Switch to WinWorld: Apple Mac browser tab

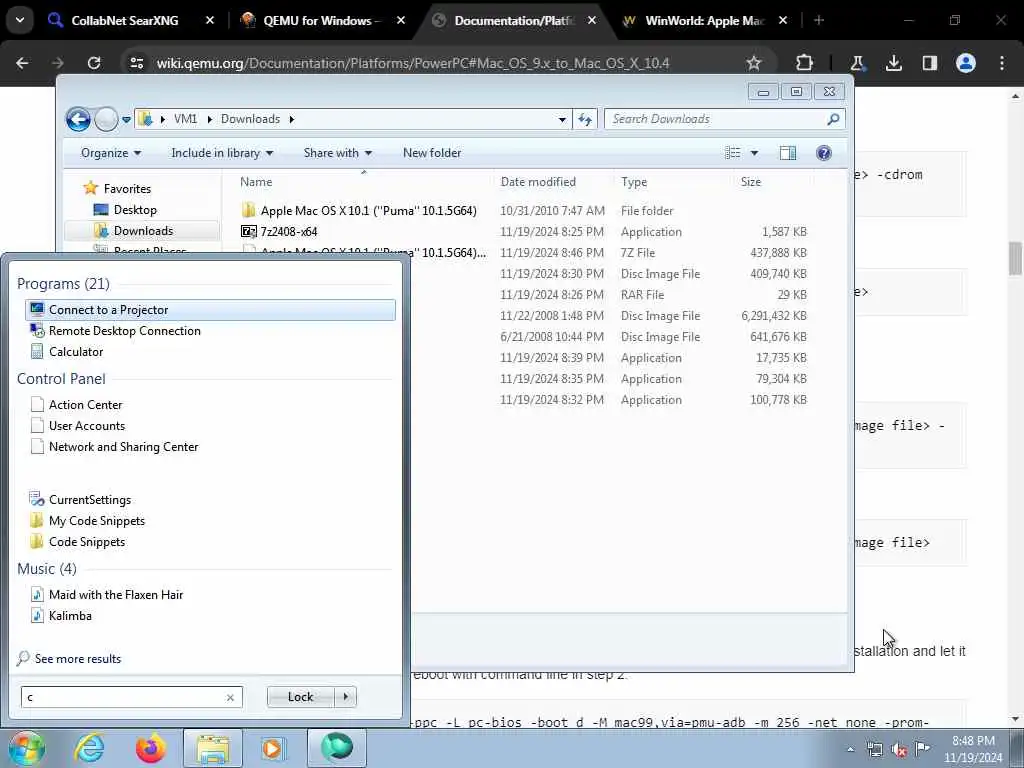tap(705, 20)
